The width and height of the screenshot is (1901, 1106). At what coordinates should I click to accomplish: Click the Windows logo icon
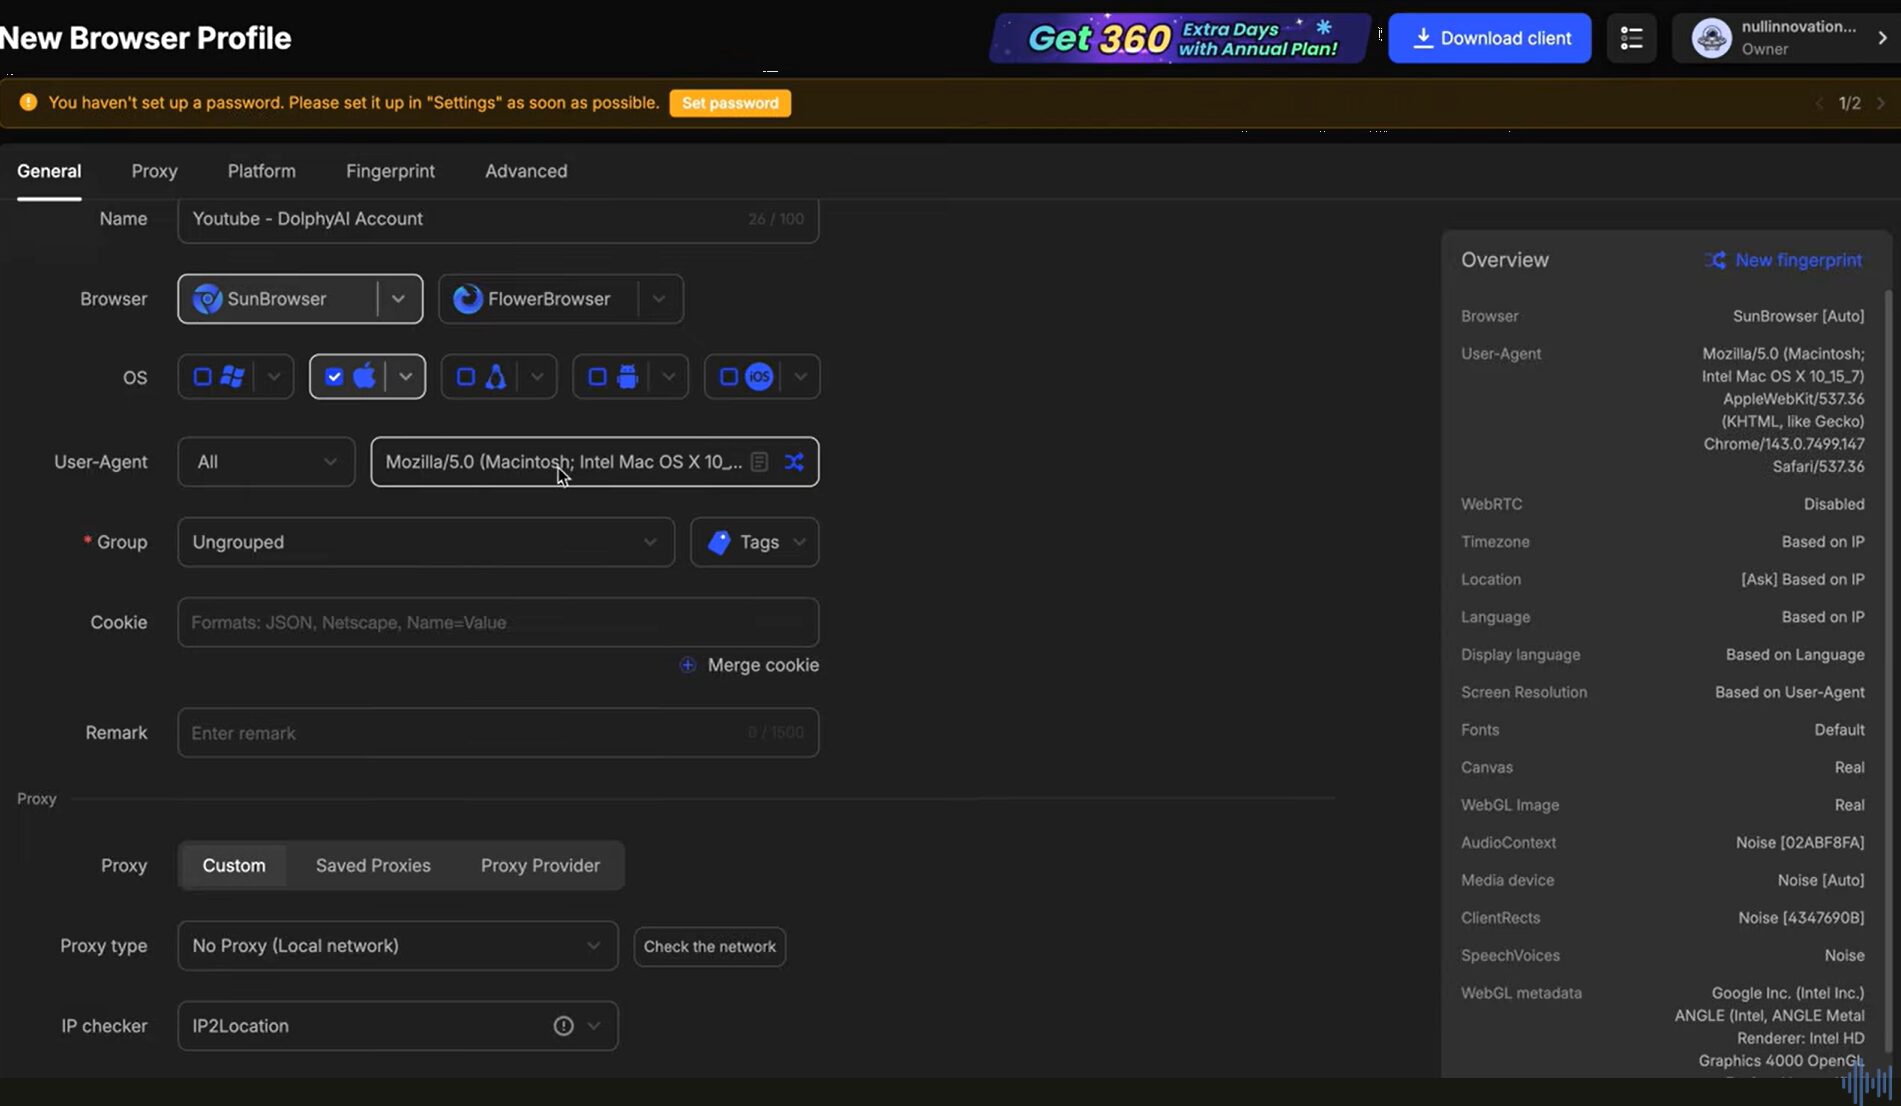232,377
